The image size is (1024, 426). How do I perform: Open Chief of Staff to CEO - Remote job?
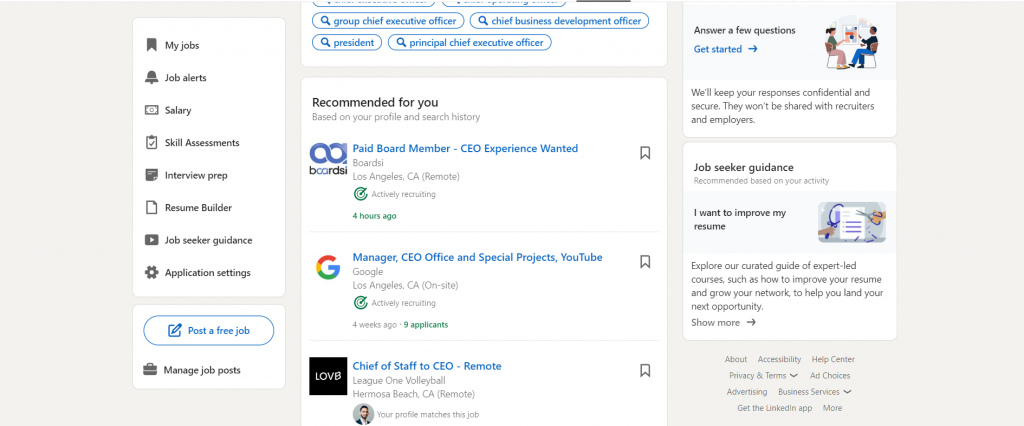pos(427,366)
